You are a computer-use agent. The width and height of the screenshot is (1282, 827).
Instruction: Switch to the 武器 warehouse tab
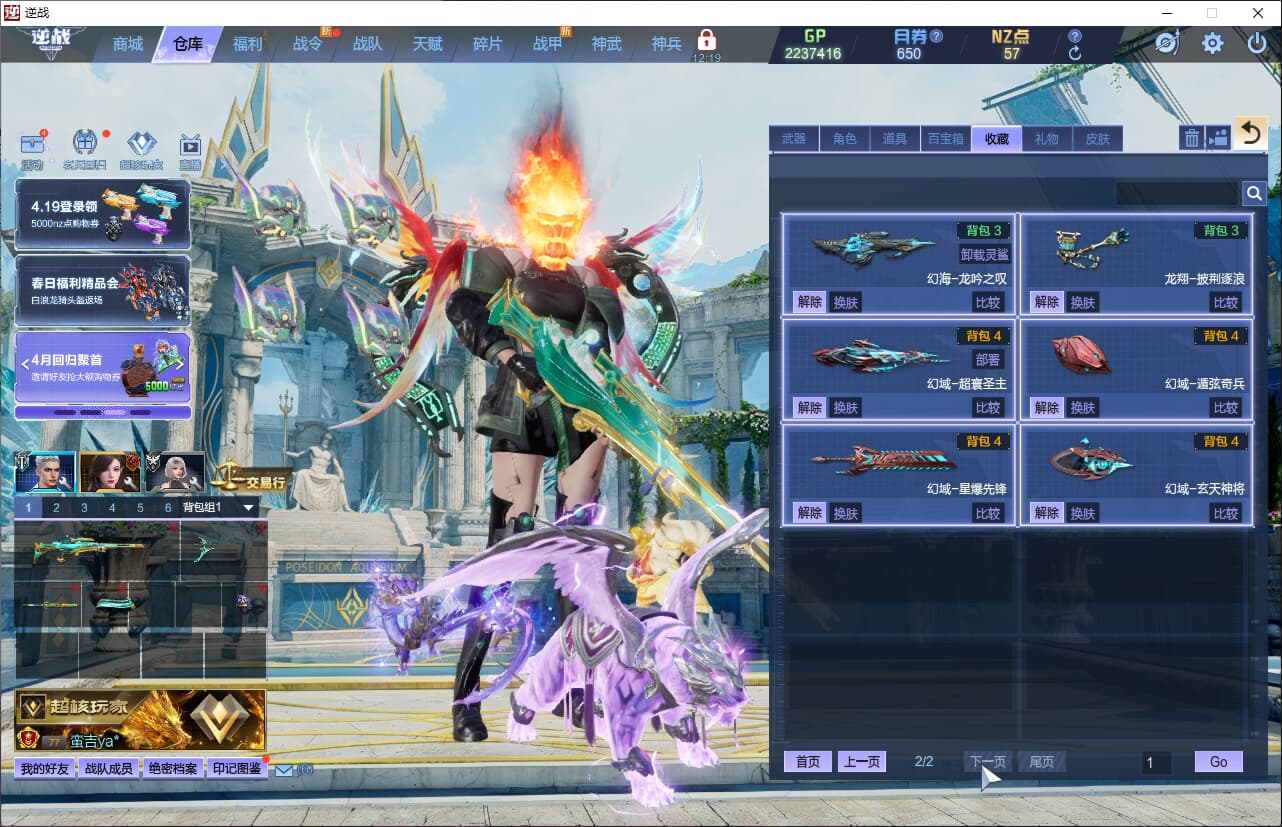pyautogui.click(x=794, y=139)
